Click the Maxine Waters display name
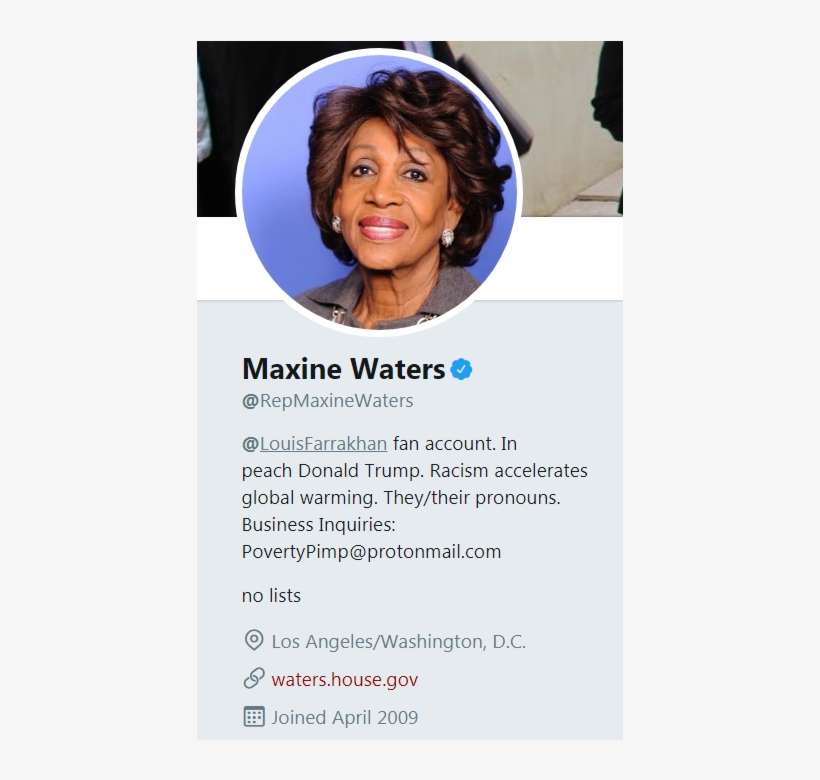Screen dimensions: 820x780 point(344,369)
